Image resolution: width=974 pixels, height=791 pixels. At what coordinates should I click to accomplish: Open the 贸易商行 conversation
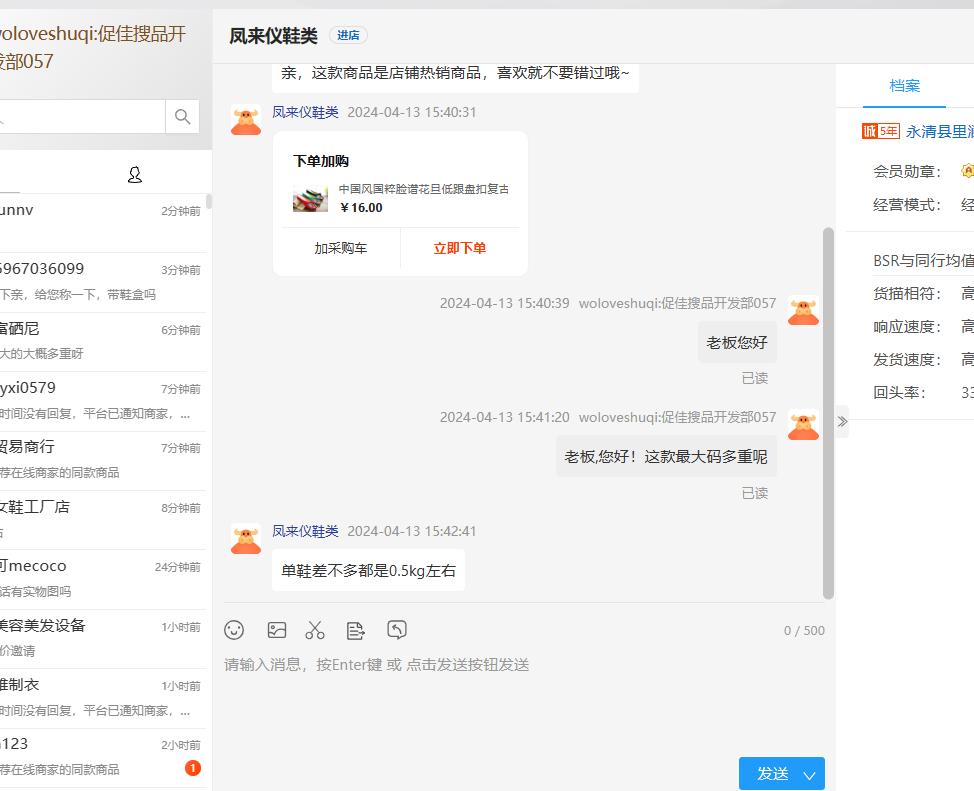tap(102, 460)
